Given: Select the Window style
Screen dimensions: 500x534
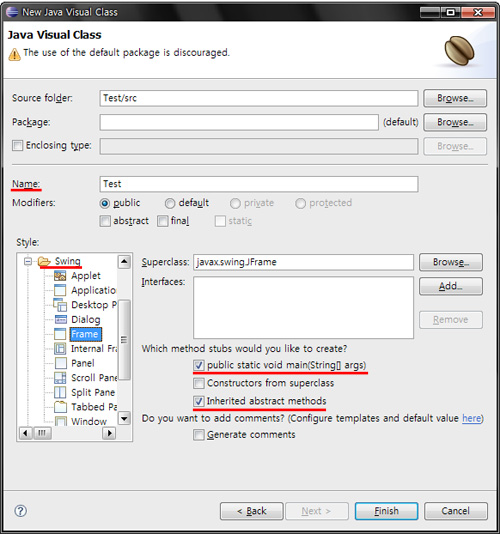Looking at the screenshot, I should tap(89, 421).
